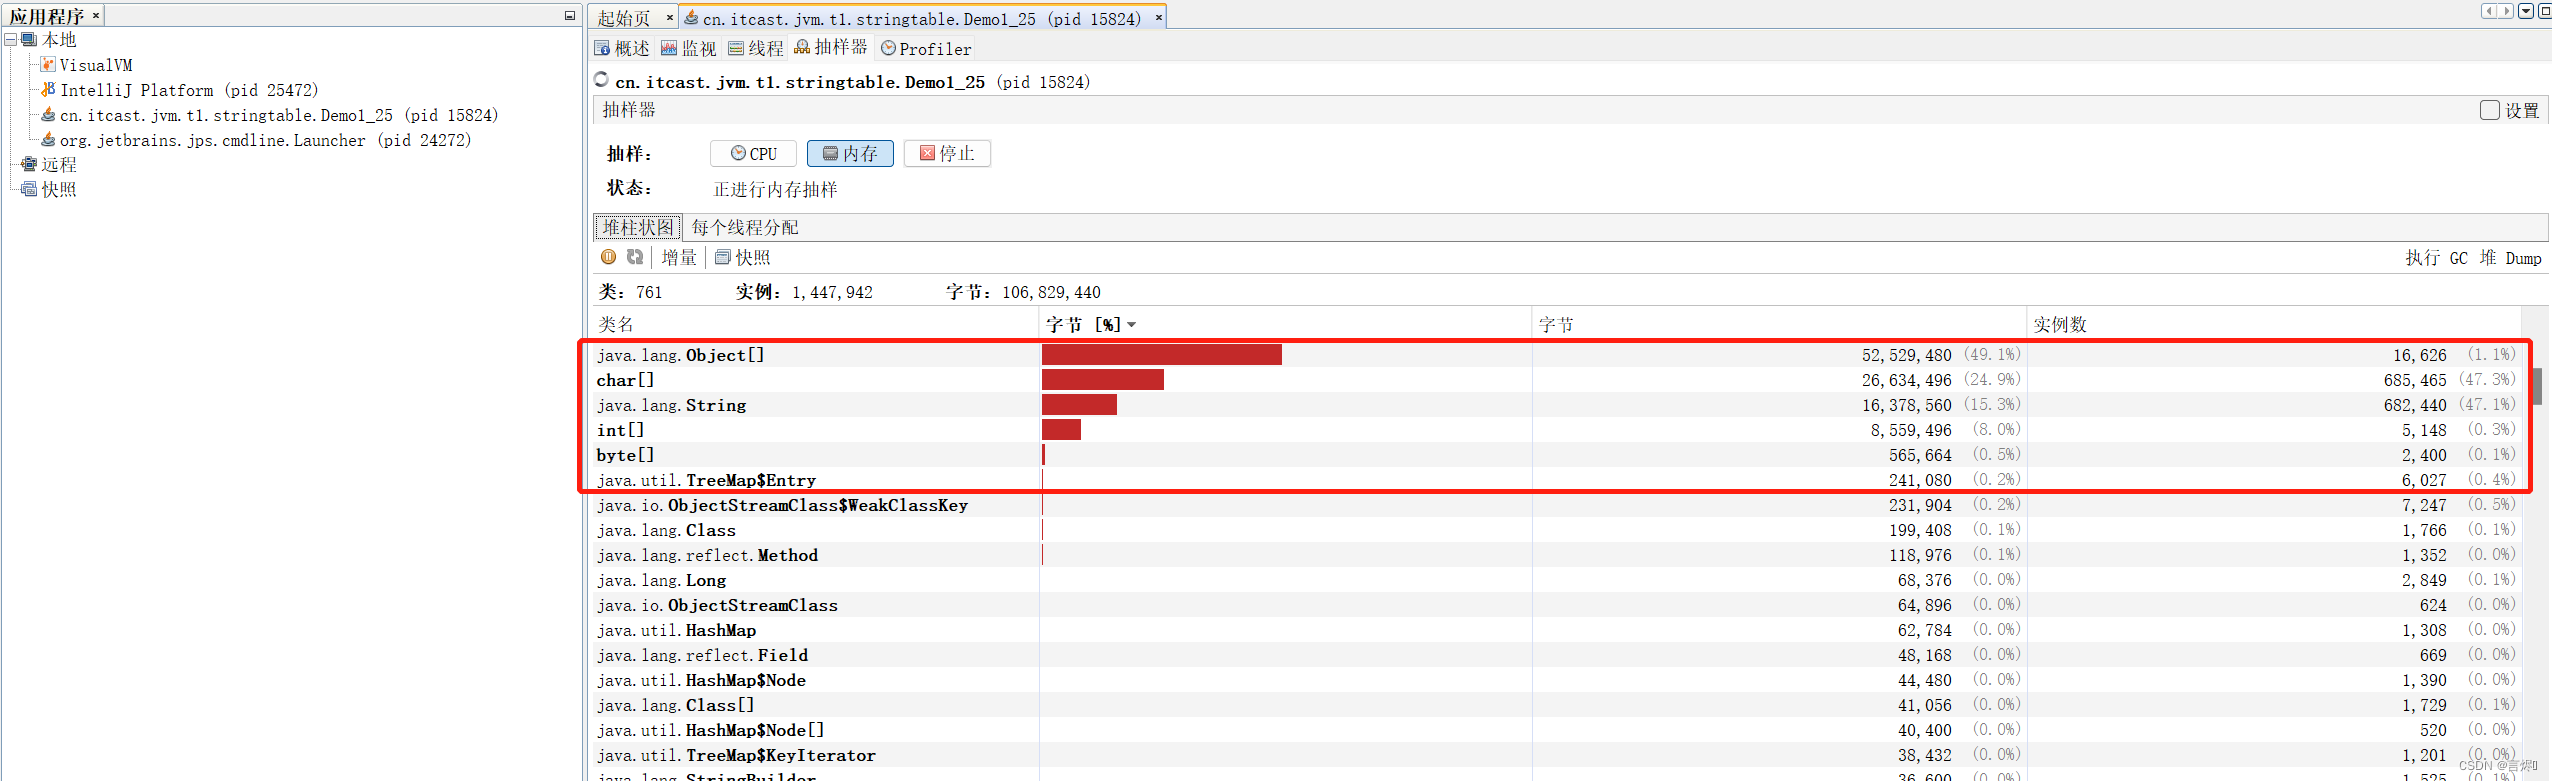Click the 52,529,480 bytes value
The image size is (2552, 781).
pyautogui.click(x=1906, y=355)
